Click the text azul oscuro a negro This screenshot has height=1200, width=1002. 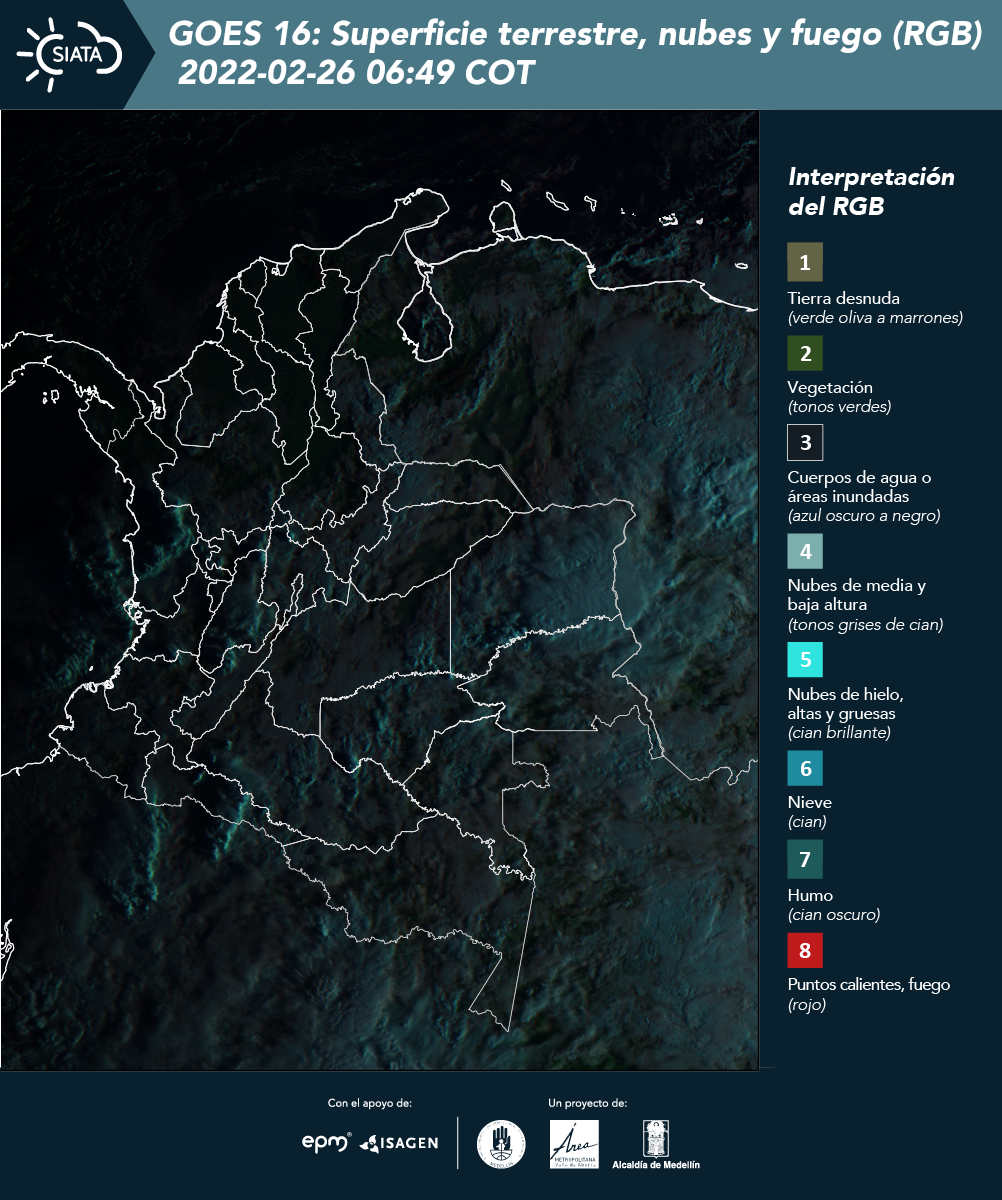[x=864, y=516]
